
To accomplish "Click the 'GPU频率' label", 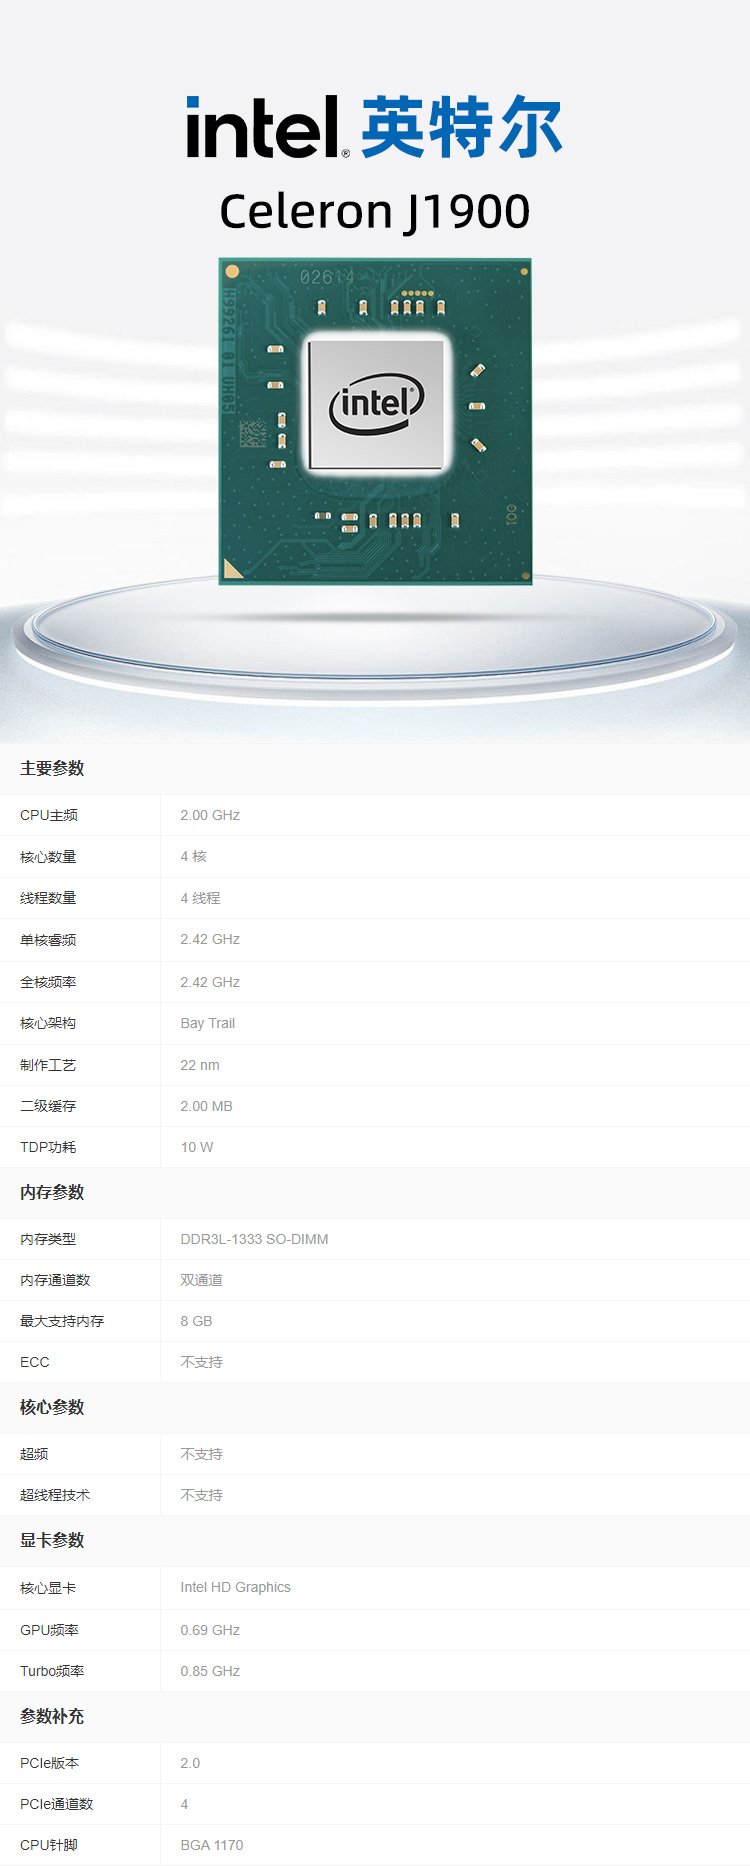I will [49, 1630].
